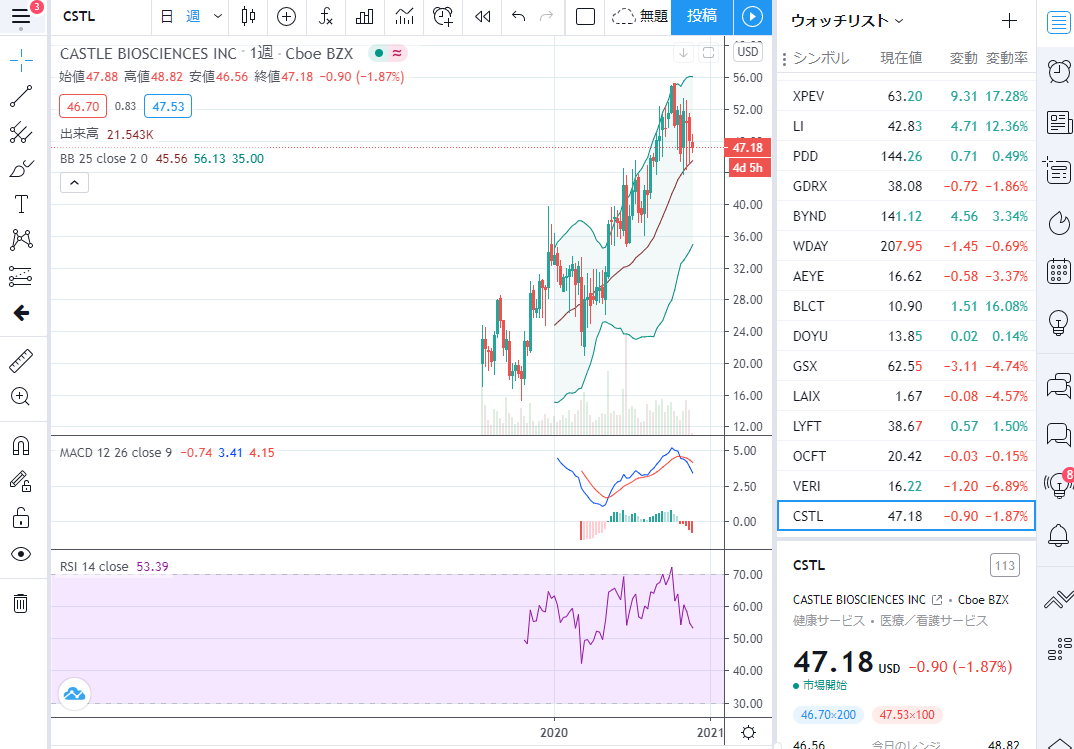Expand the timeframe dropdown chevron

218,16
